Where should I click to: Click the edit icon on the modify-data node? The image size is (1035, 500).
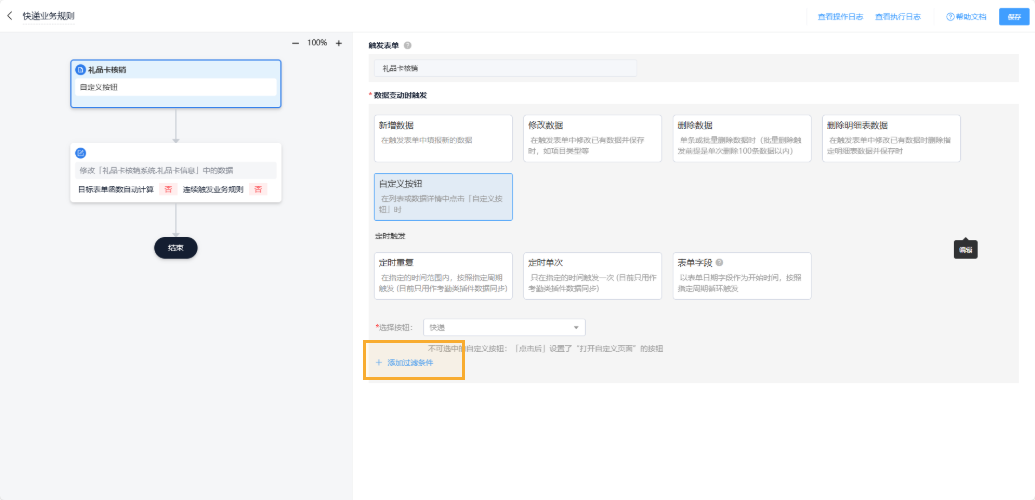pyautogui.click(x=81, y=153)
